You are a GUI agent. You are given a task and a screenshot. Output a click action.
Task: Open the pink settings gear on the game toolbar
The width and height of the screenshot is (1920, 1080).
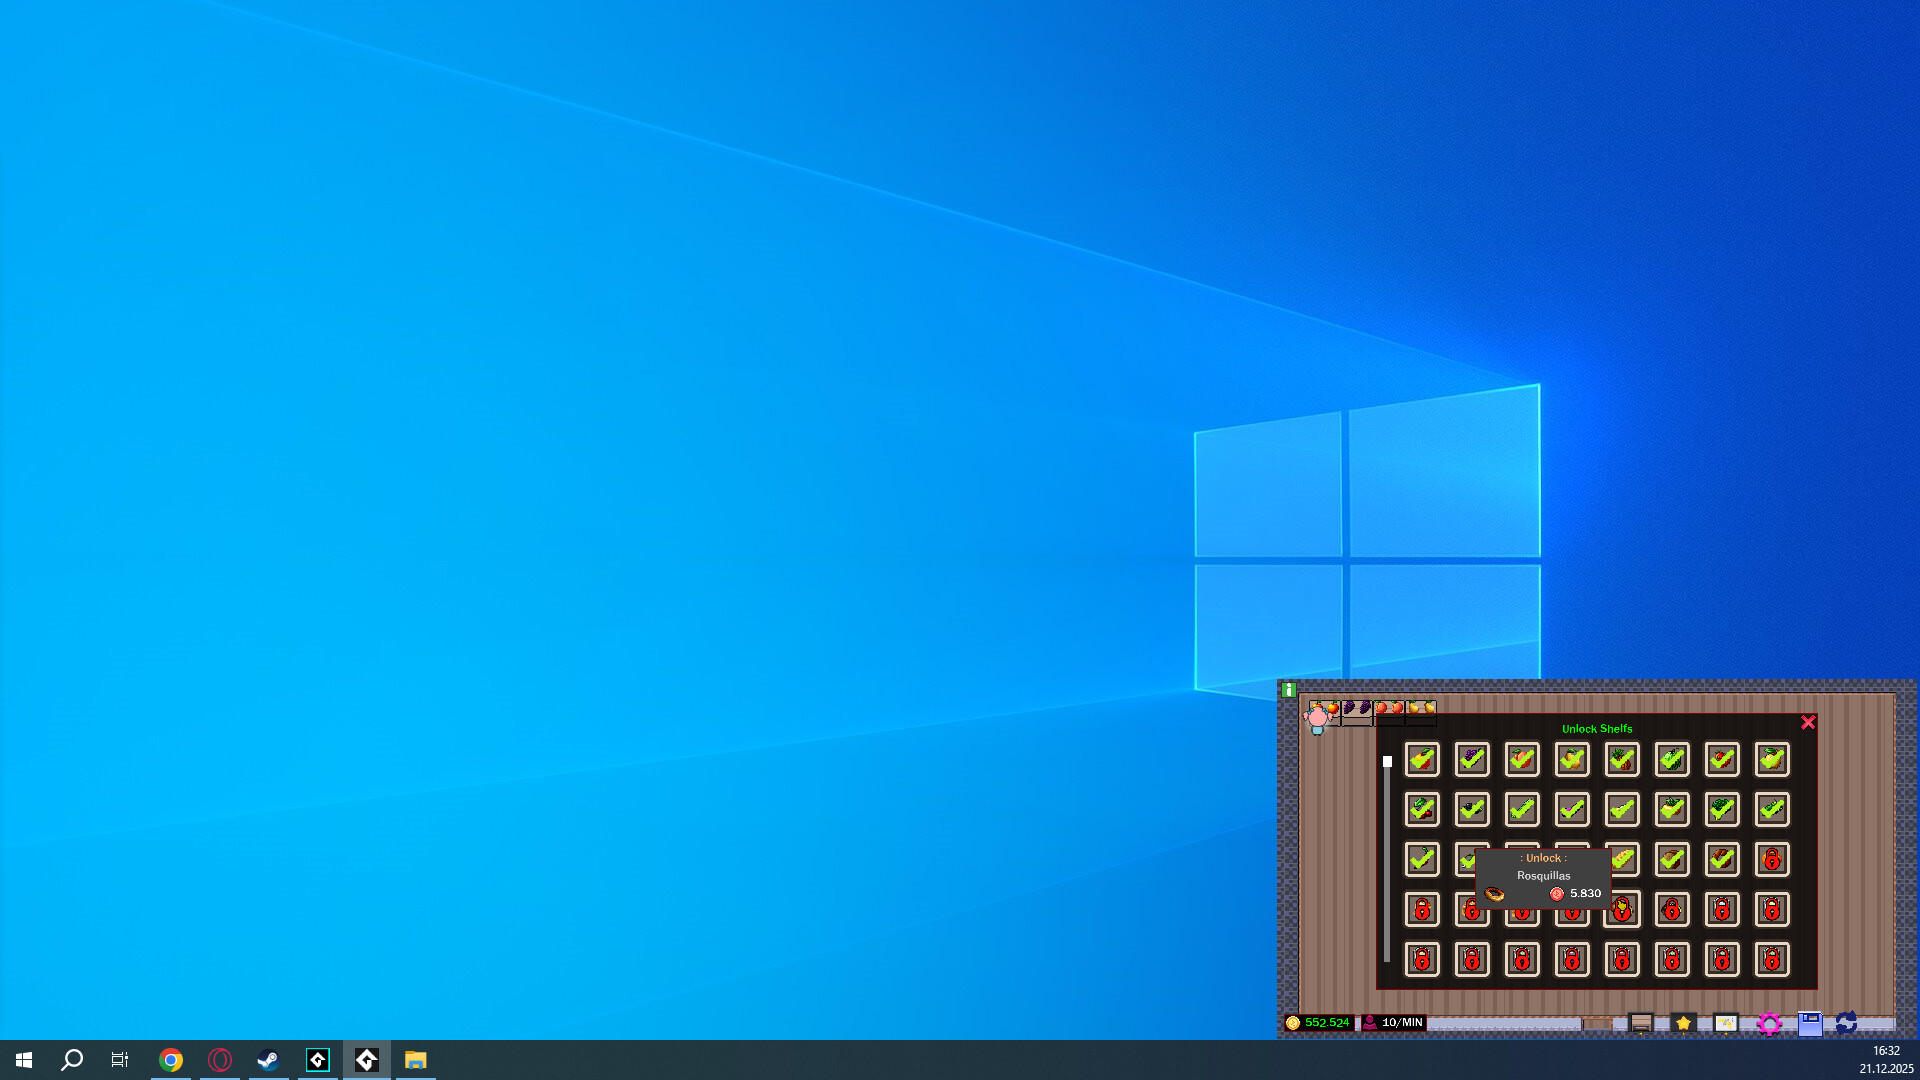pyautogui.click(x=1771, y=1023)
